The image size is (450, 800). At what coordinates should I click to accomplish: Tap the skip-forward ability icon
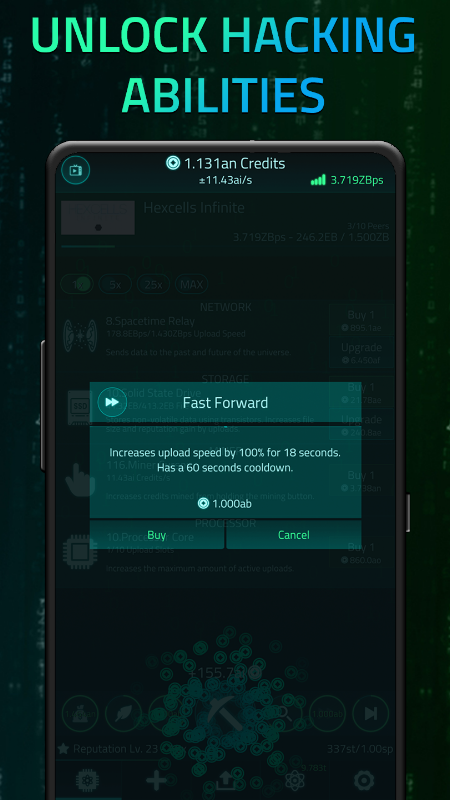pos(370,713)
